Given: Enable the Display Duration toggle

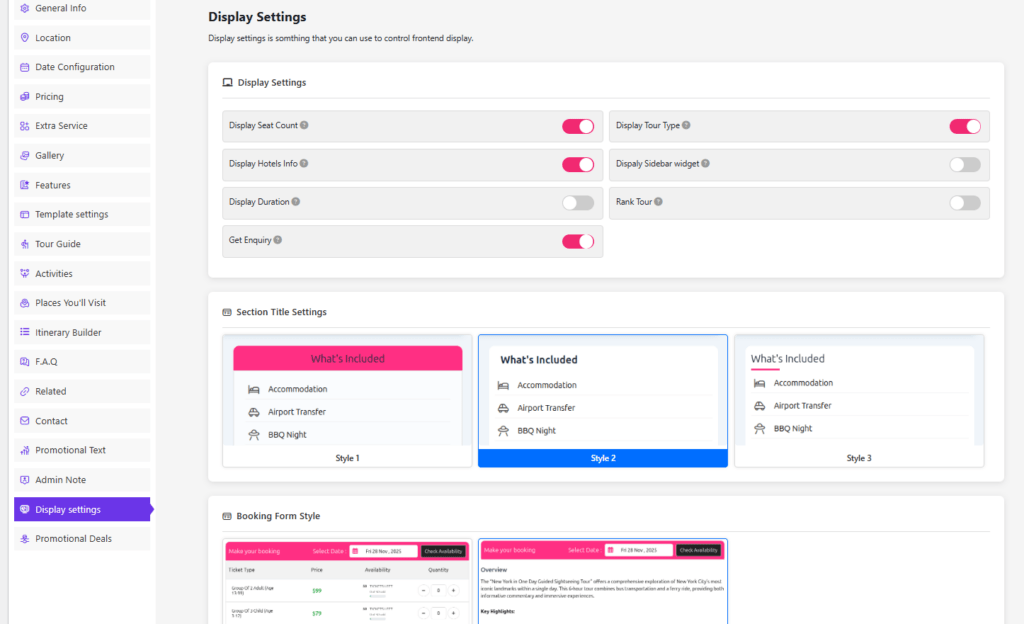Looking at the screenshot, I should (x=577, y=202).
